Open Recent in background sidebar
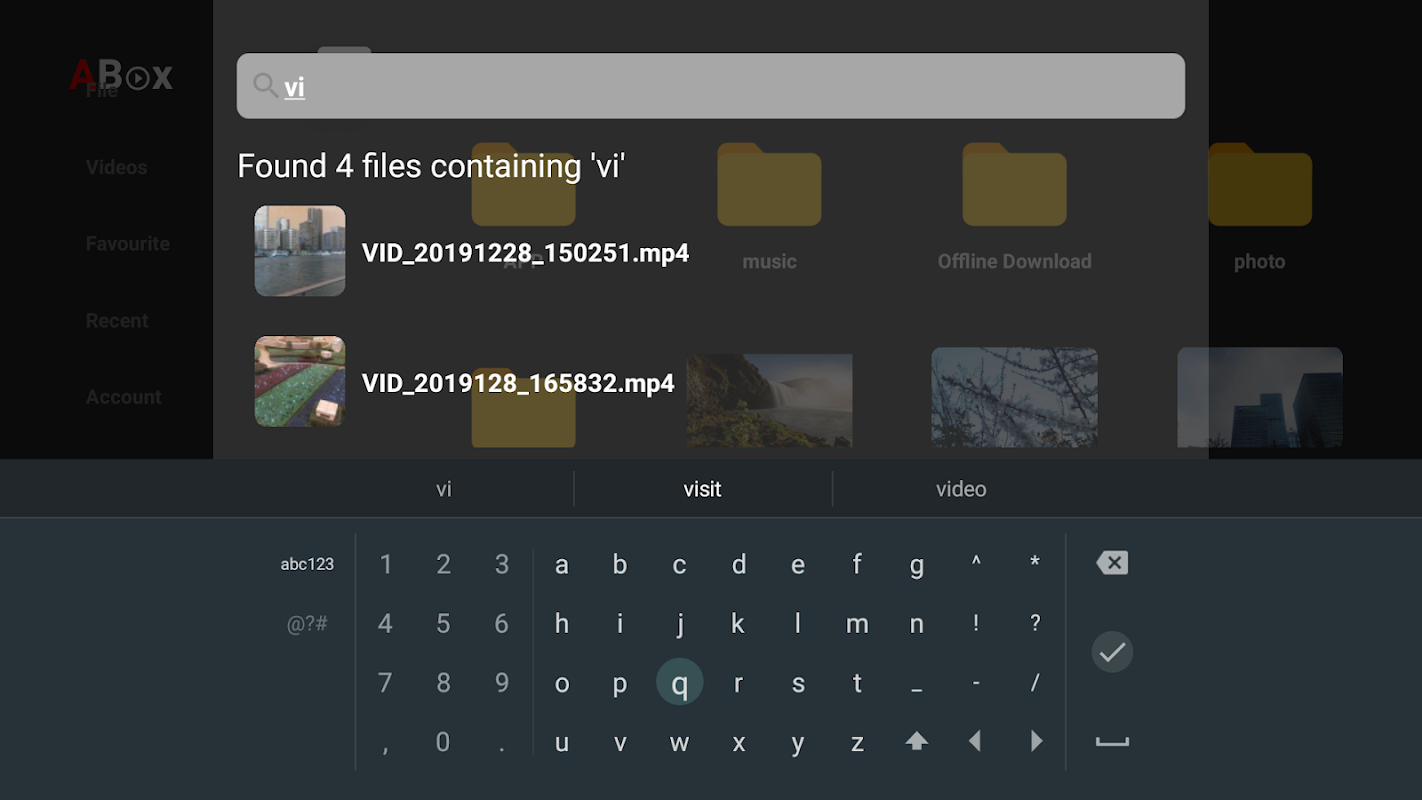1422x800 pixels. coord(117,321)
